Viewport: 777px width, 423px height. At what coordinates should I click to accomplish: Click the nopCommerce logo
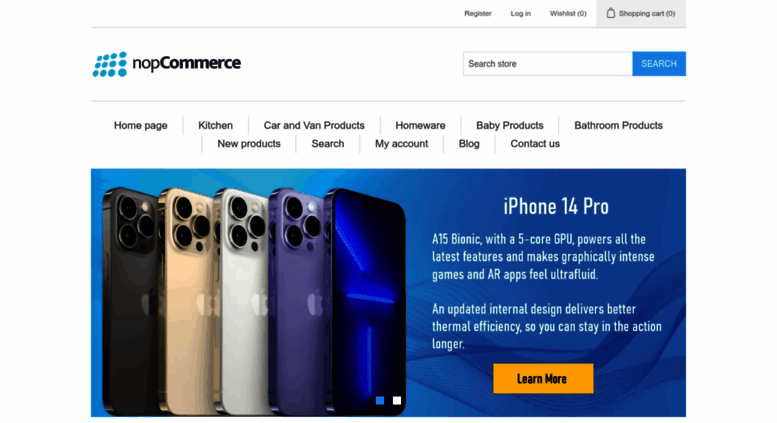tap(166, 64)
